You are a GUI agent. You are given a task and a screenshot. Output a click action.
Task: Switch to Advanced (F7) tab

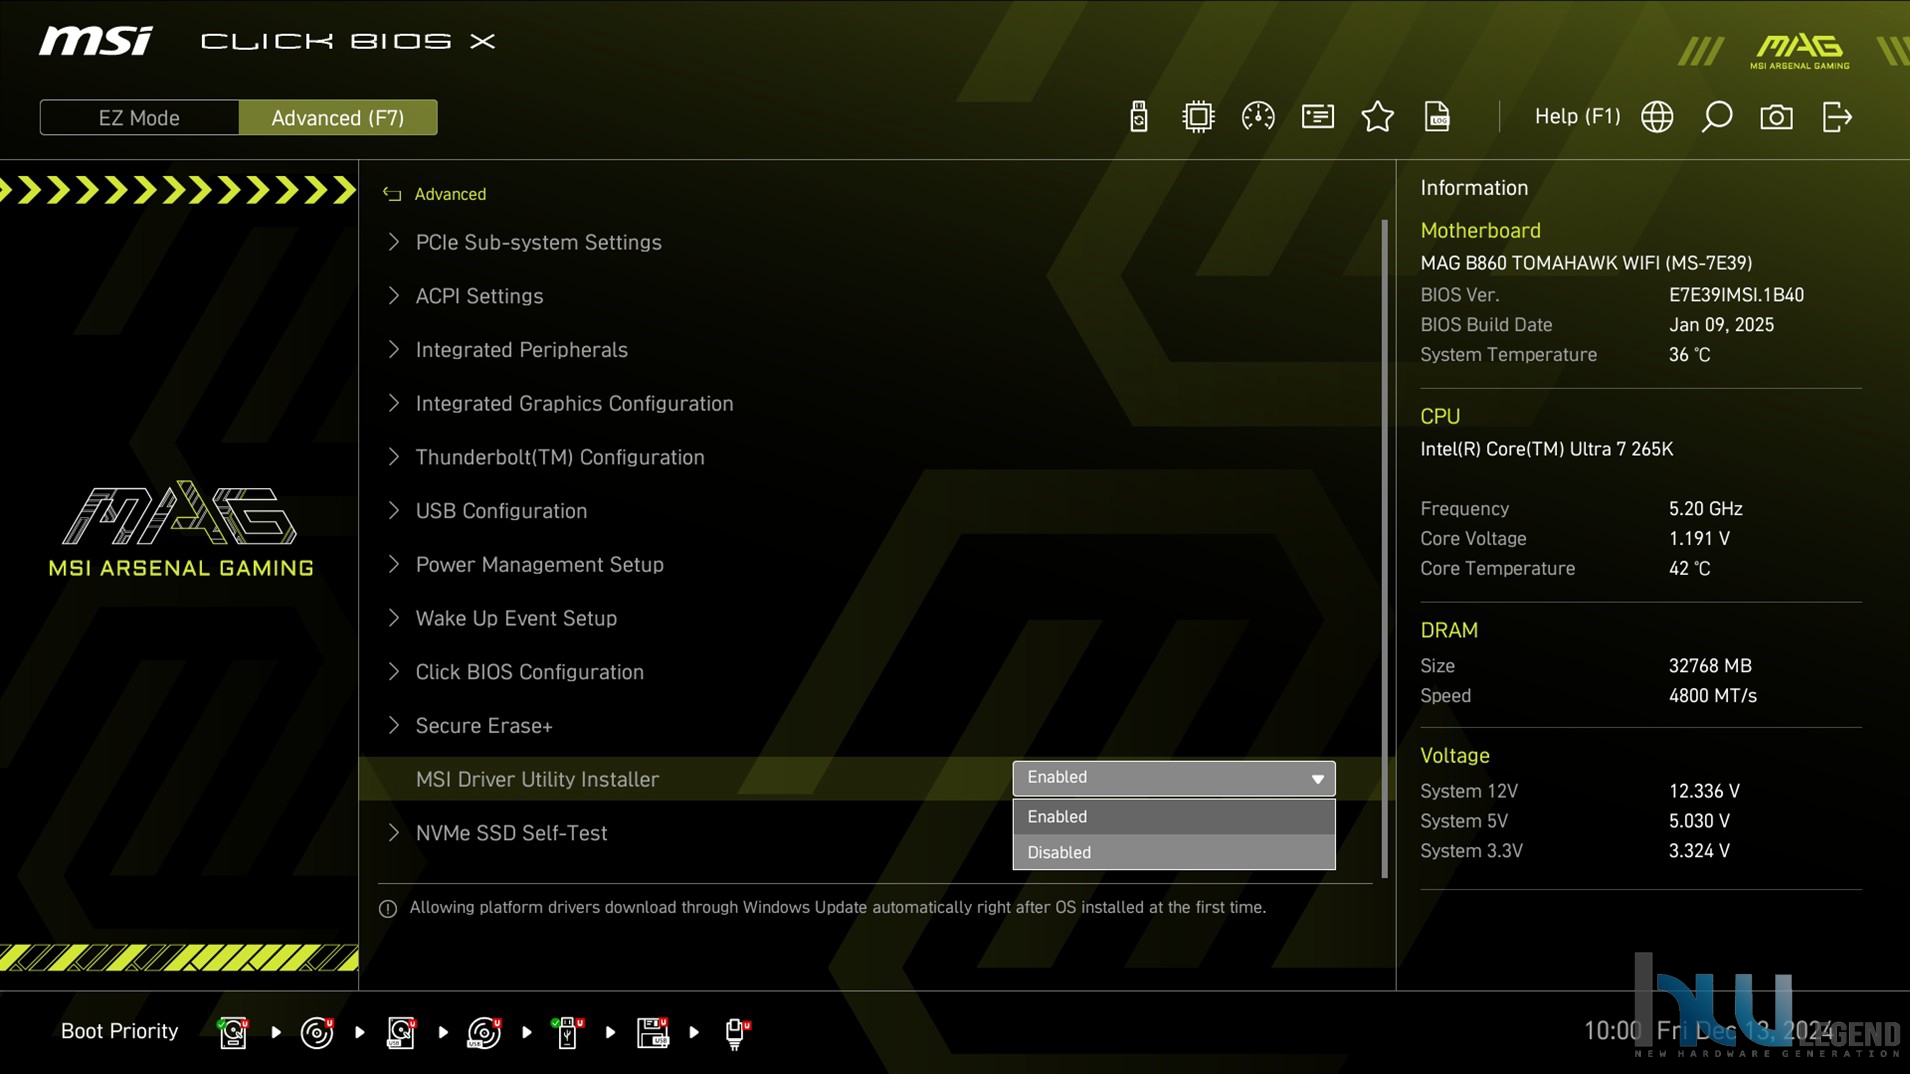click(338, 117)
